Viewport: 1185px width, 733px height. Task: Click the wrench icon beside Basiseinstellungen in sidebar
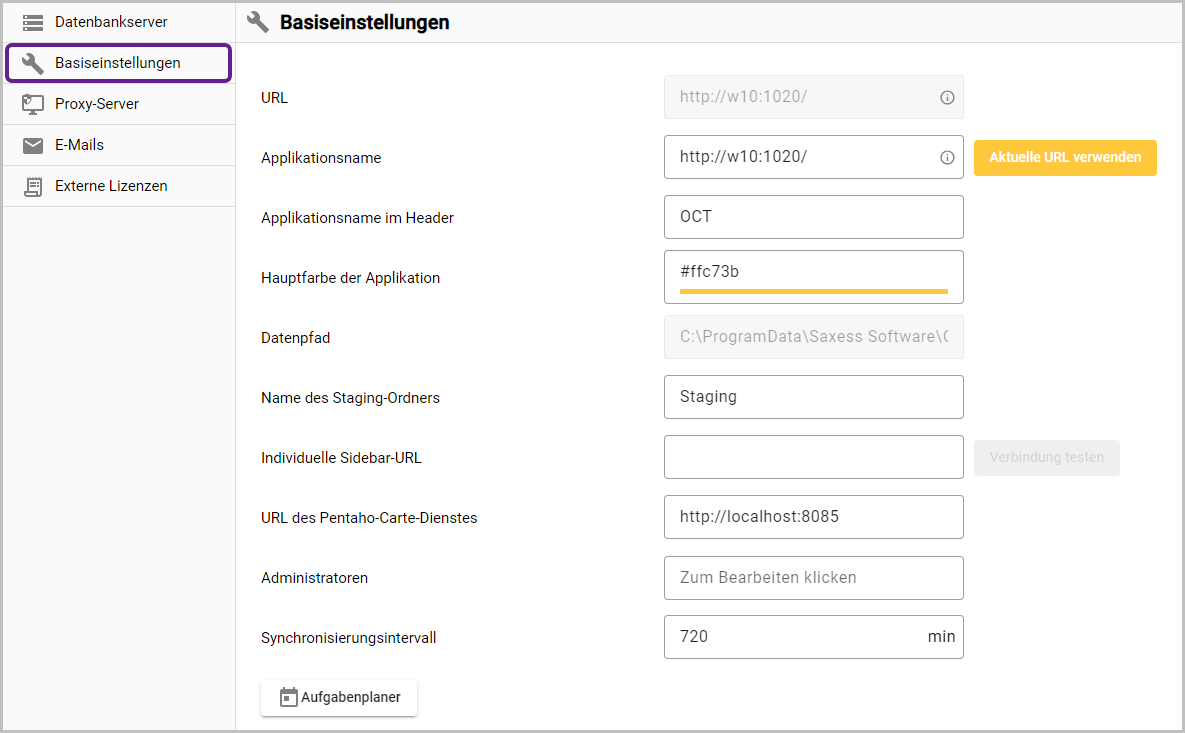click(x=33, y=63)
